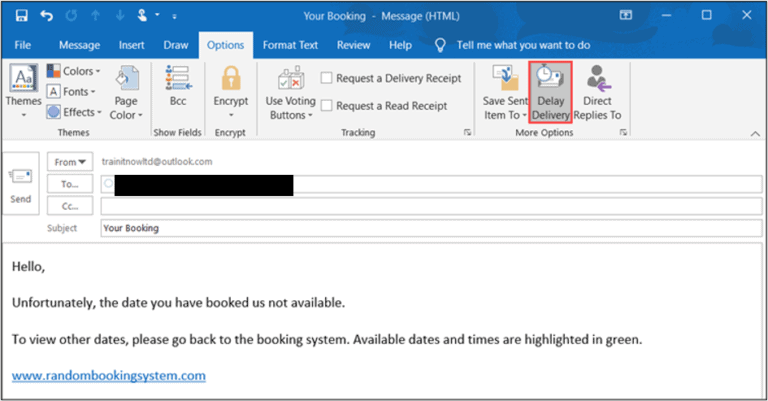The height and width of the screenshot is (401, 768).
Task: Open the Themes gallery
Action: click(x=23, y=92)
